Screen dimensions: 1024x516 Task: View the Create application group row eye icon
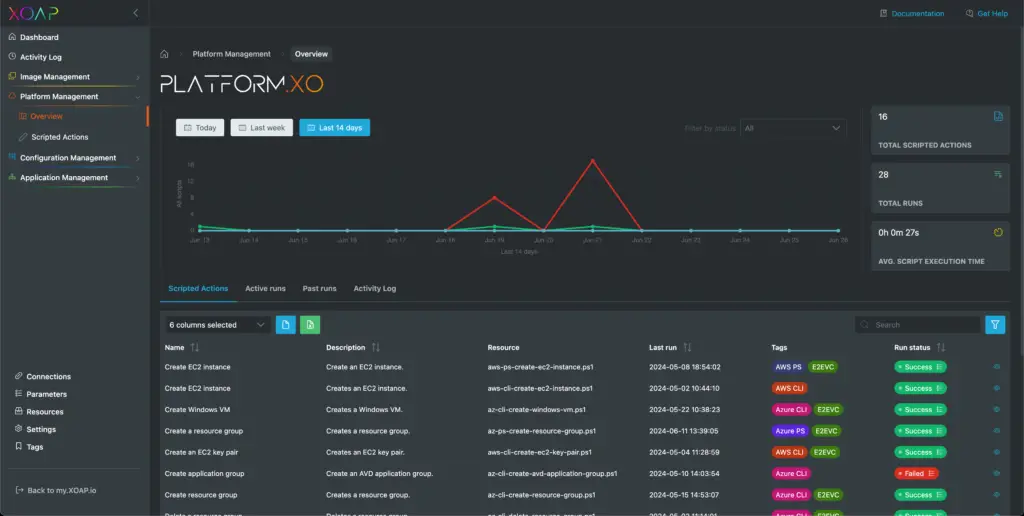[997, 474]
